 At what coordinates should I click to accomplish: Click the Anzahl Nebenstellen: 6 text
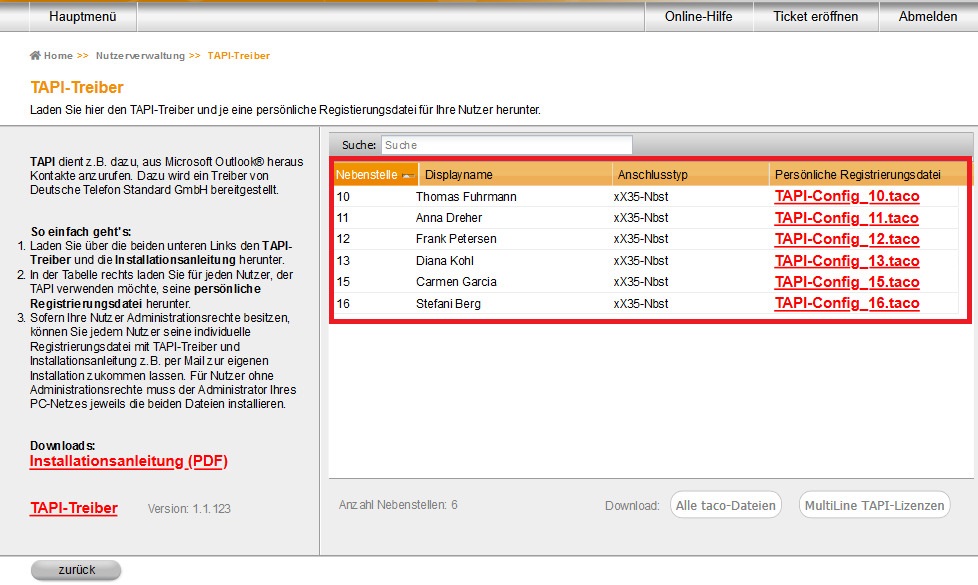pos(398,505)
